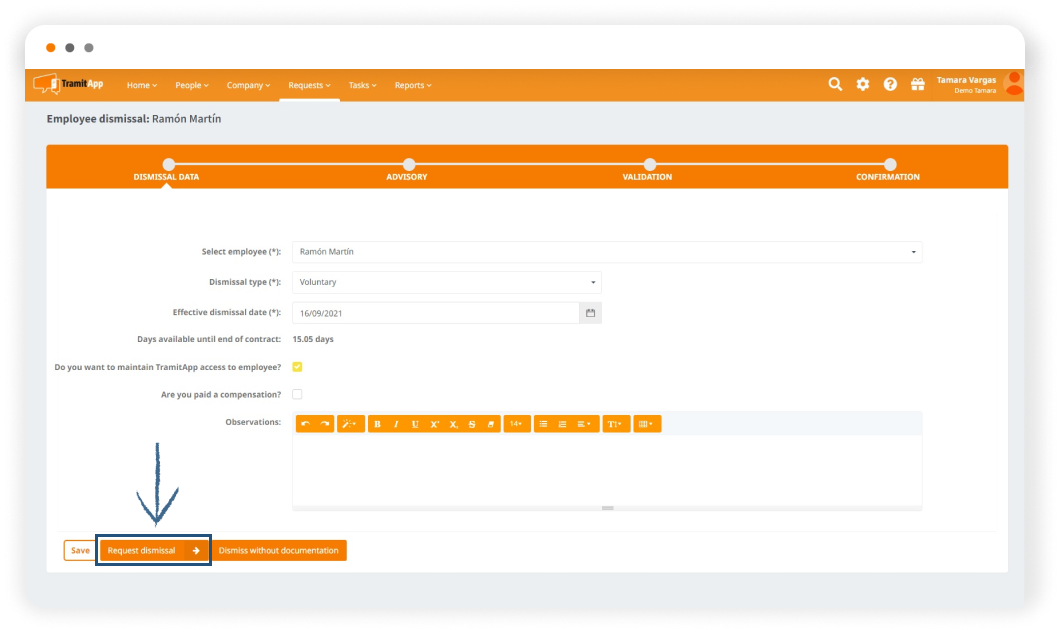The image size is (1061, 633).
Task: Click the Request dismissal button
Action: click(x=153, y=550)
